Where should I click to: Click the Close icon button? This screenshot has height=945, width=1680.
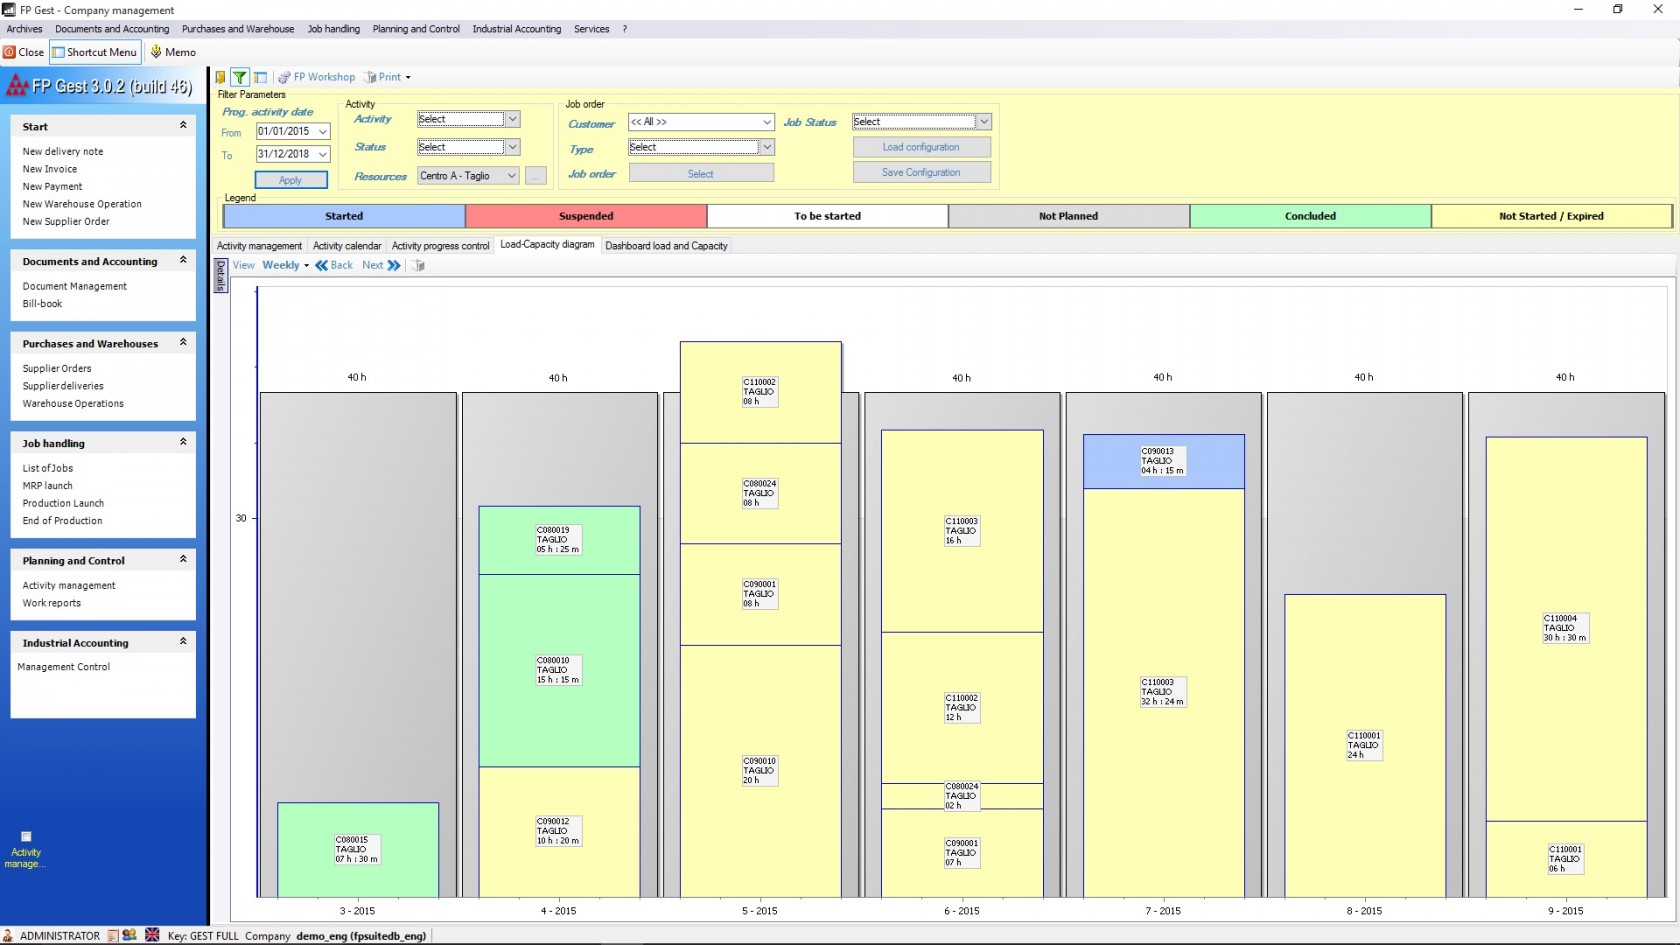pos(24,52)
